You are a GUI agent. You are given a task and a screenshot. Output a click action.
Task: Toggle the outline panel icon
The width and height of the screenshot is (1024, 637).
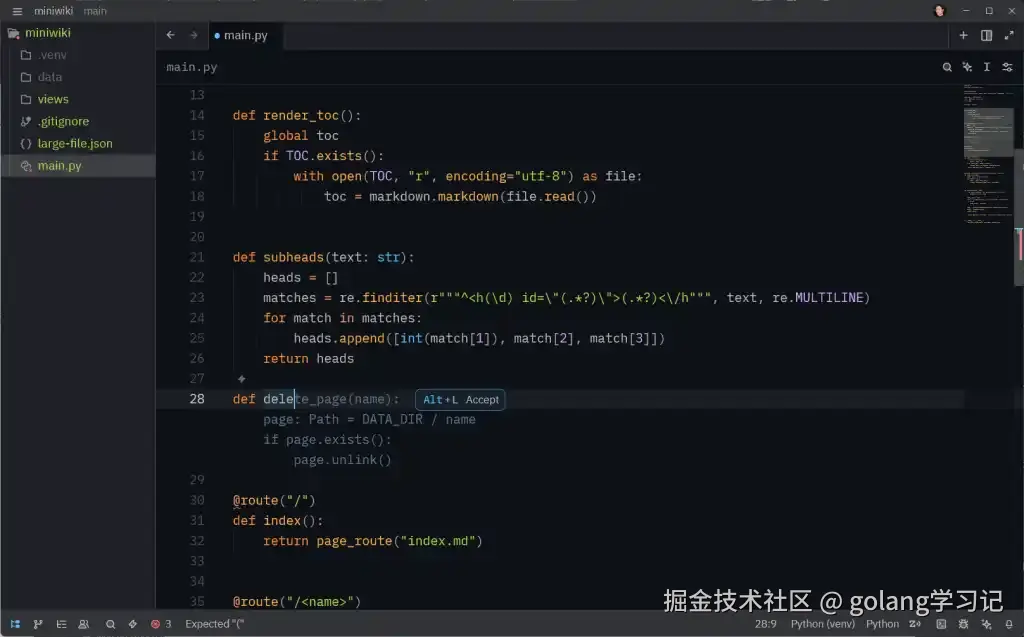coord(61,624)
